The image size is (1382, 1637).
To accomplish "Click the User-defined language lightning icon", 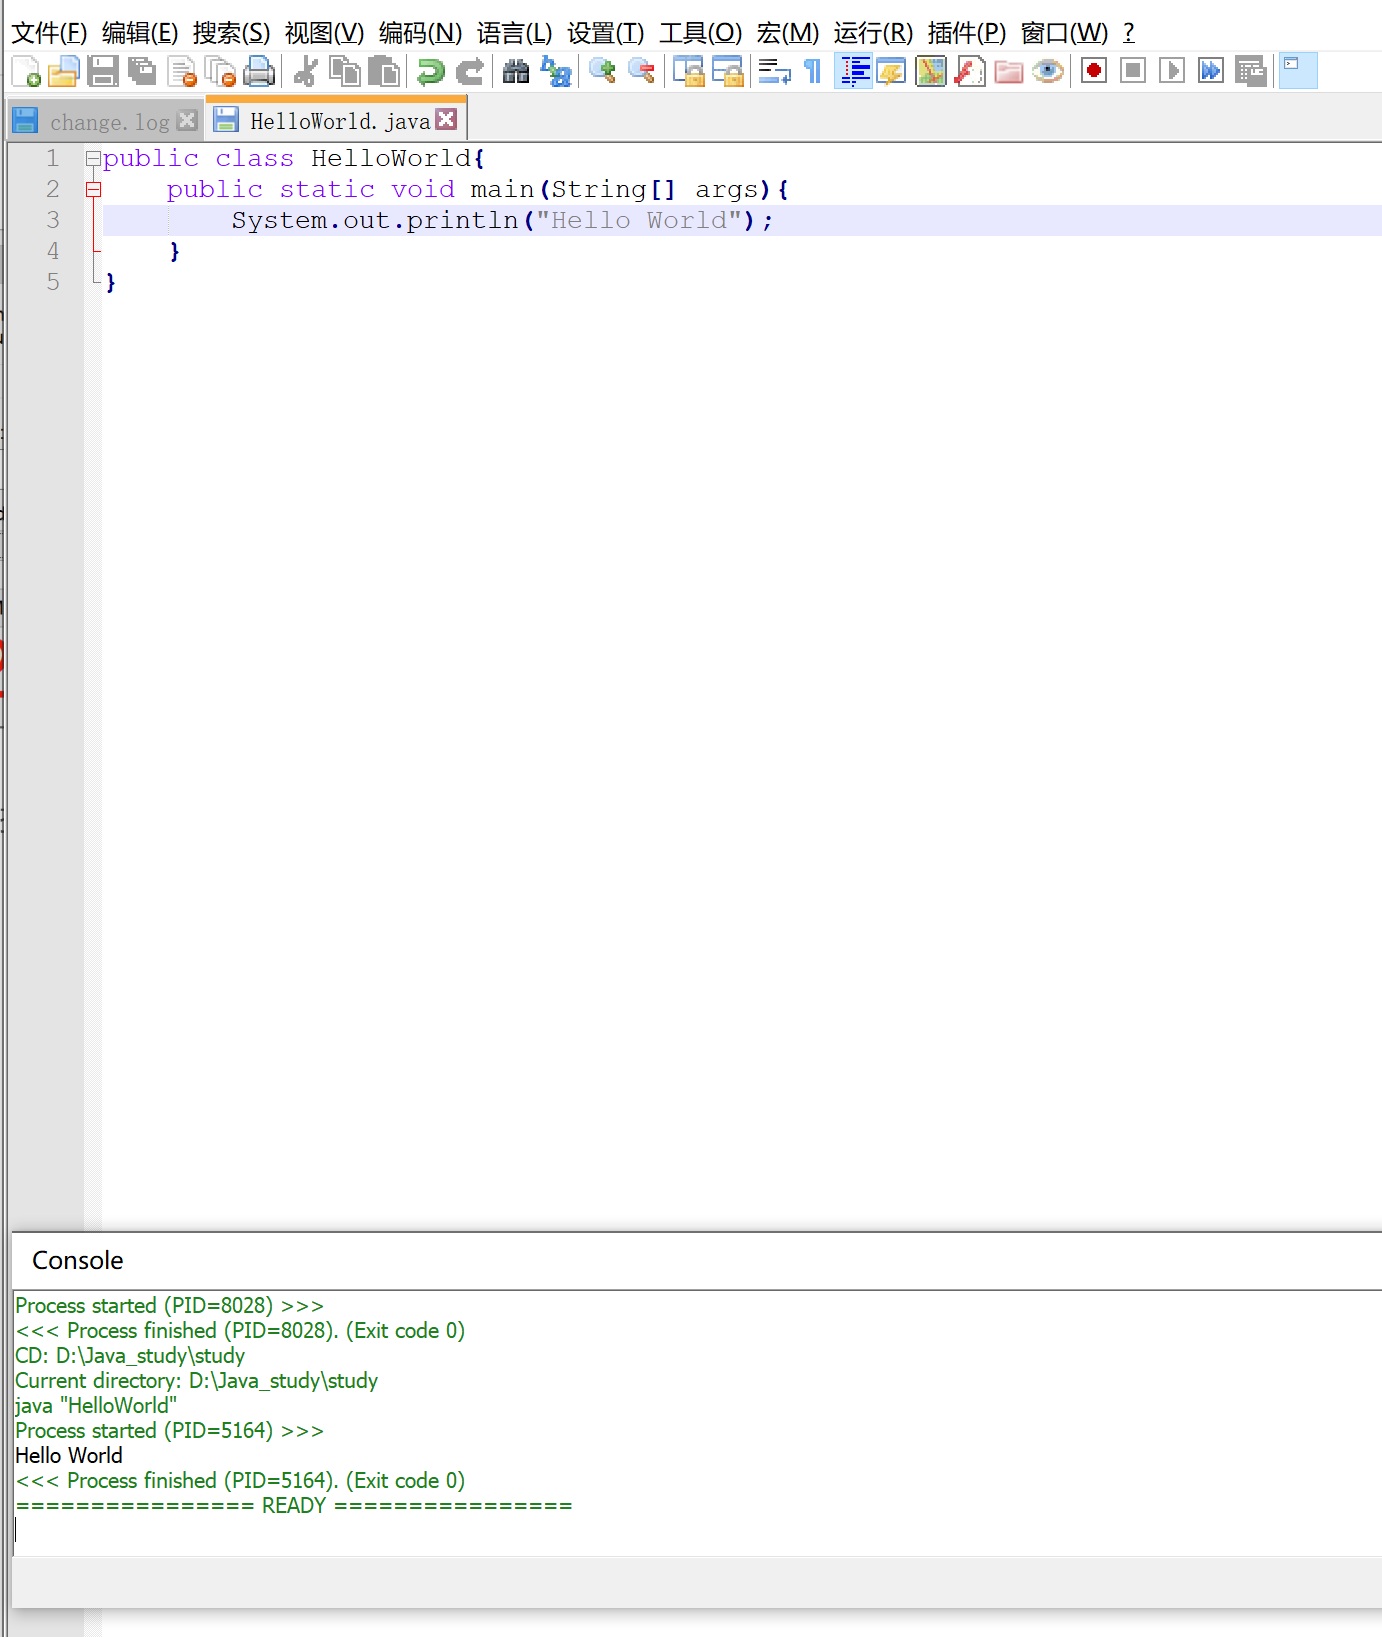I will (x=891, y=71).
